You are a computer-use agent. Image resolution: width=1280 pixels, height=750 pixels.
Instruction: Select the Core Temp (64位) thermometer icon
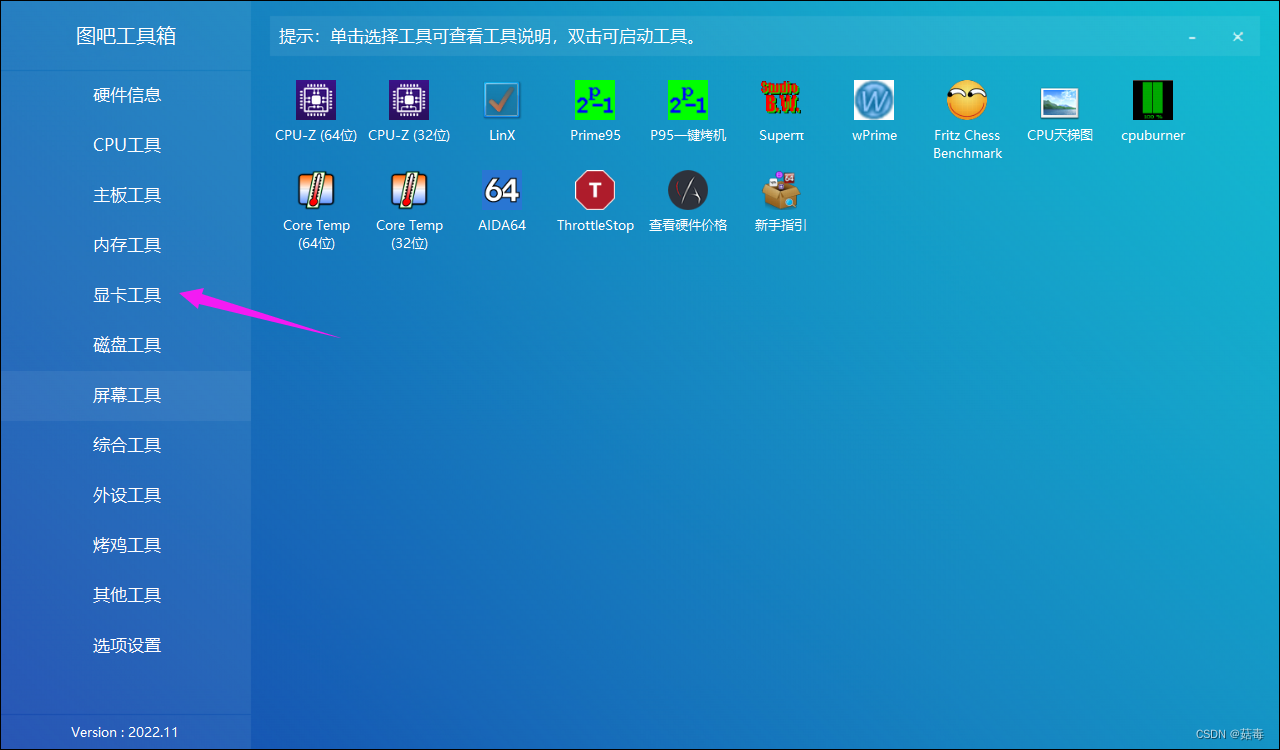pos(316,190)
